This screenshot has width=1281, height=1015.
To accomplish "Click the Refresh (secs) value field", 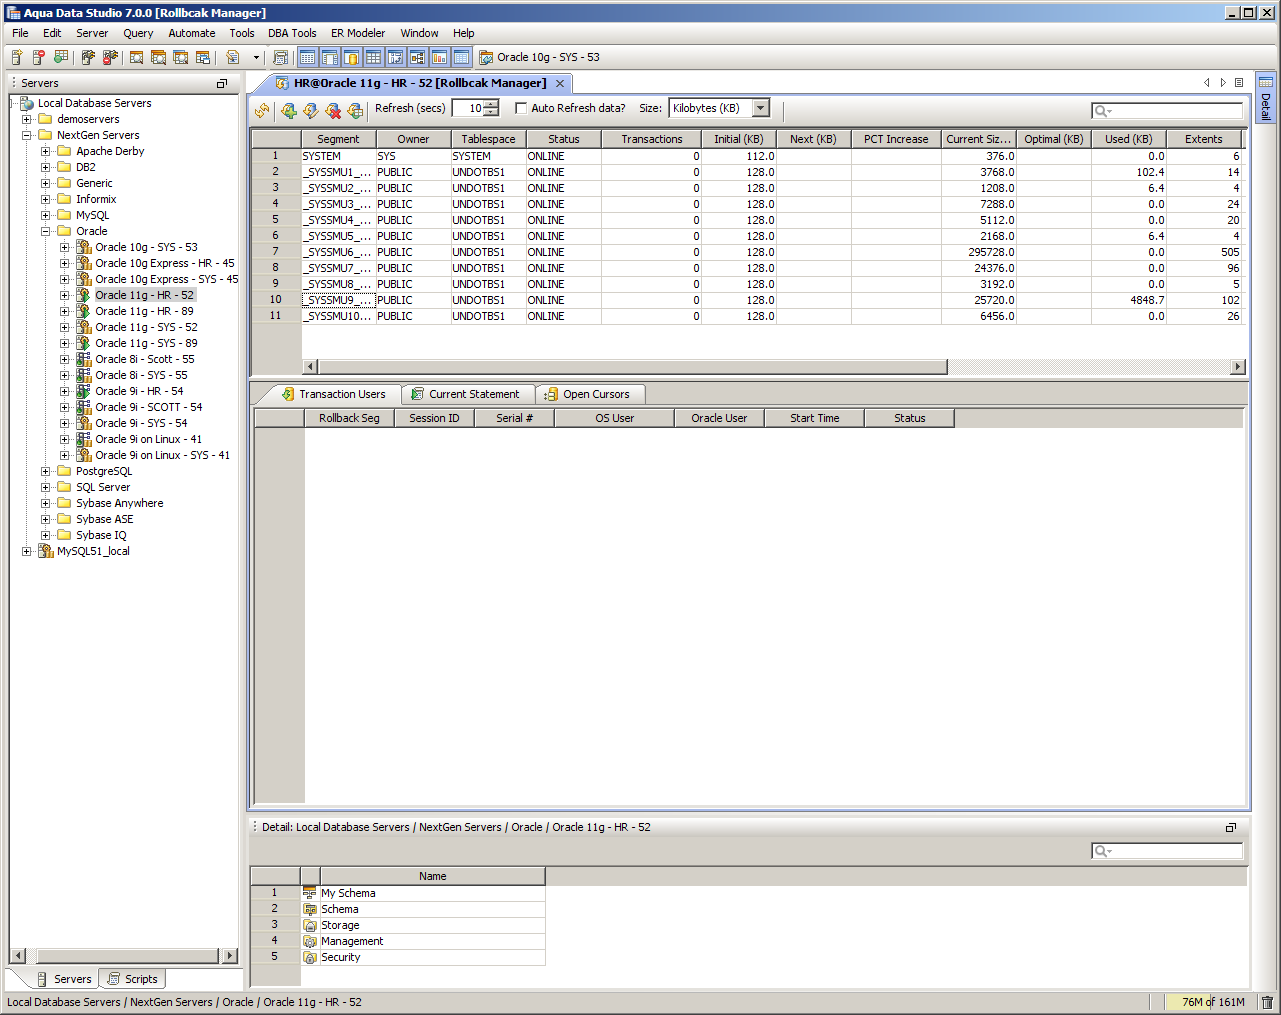I will click(468, 108).
